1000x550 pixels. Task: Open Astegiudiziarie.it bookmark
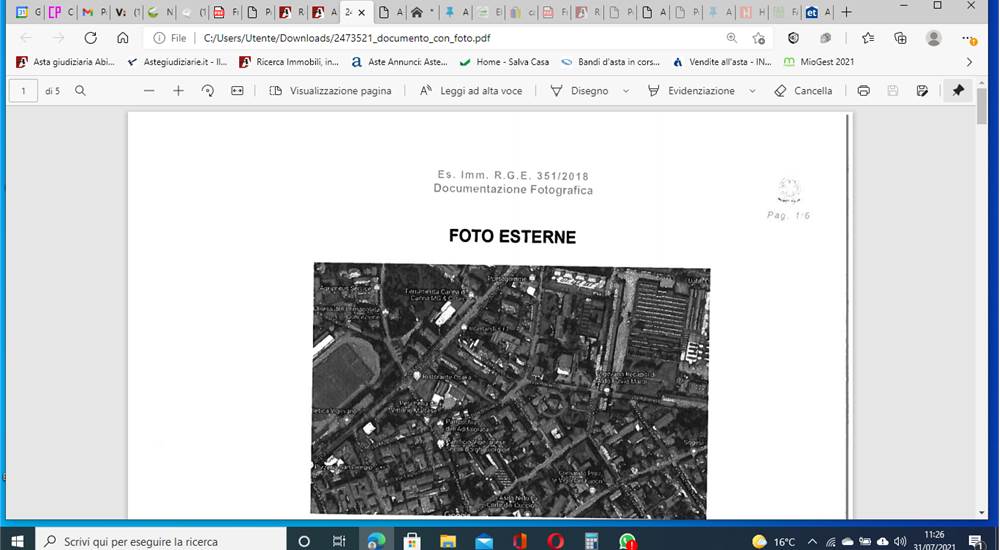(177, 62)
